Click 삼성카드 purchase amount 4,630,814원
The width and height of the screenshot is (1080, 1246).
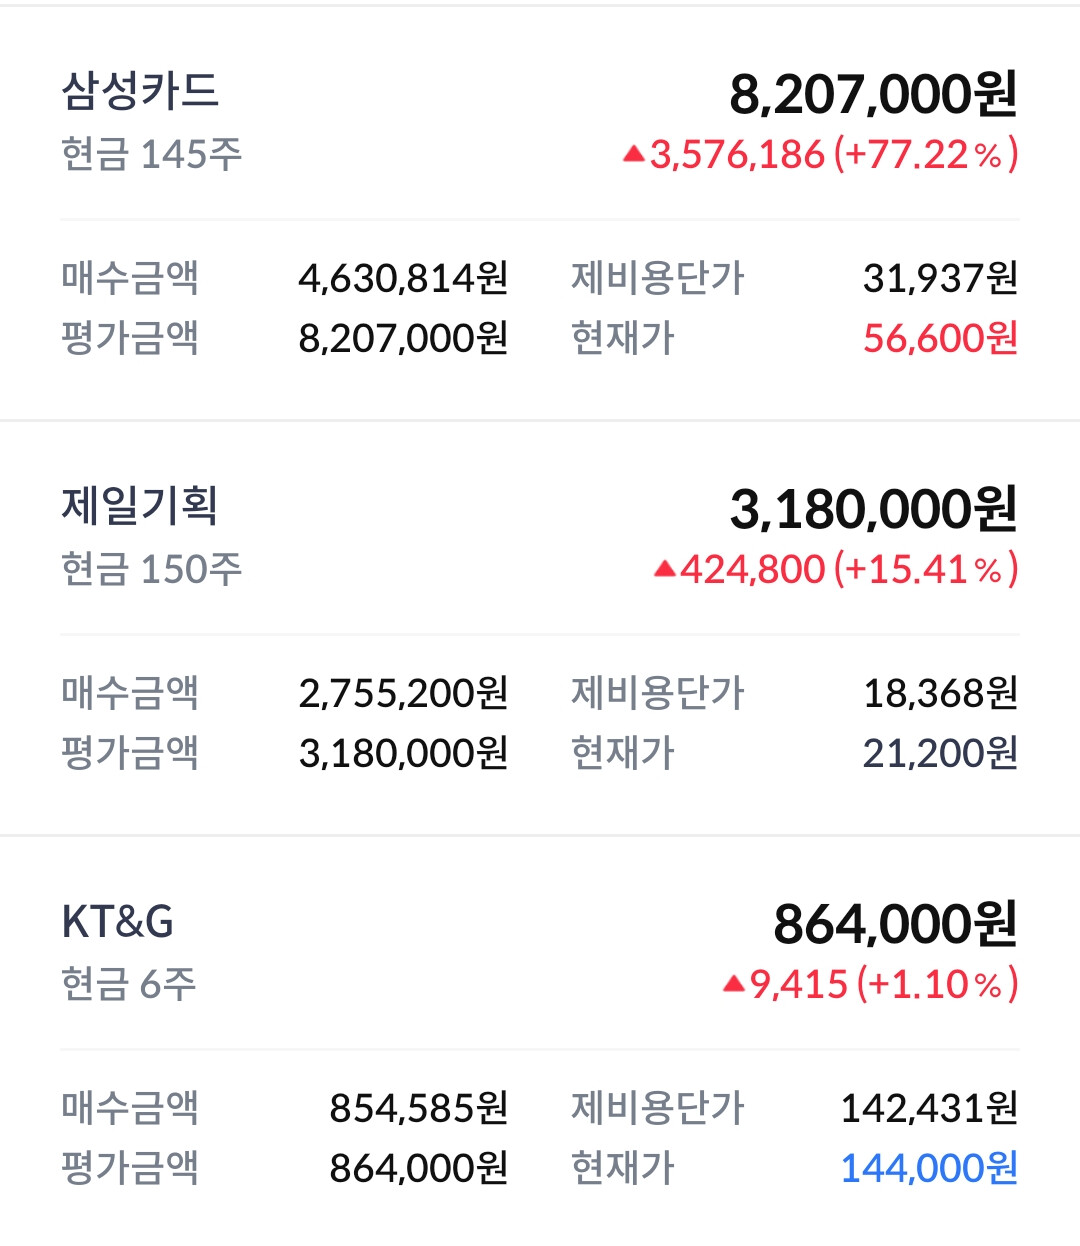404,278
